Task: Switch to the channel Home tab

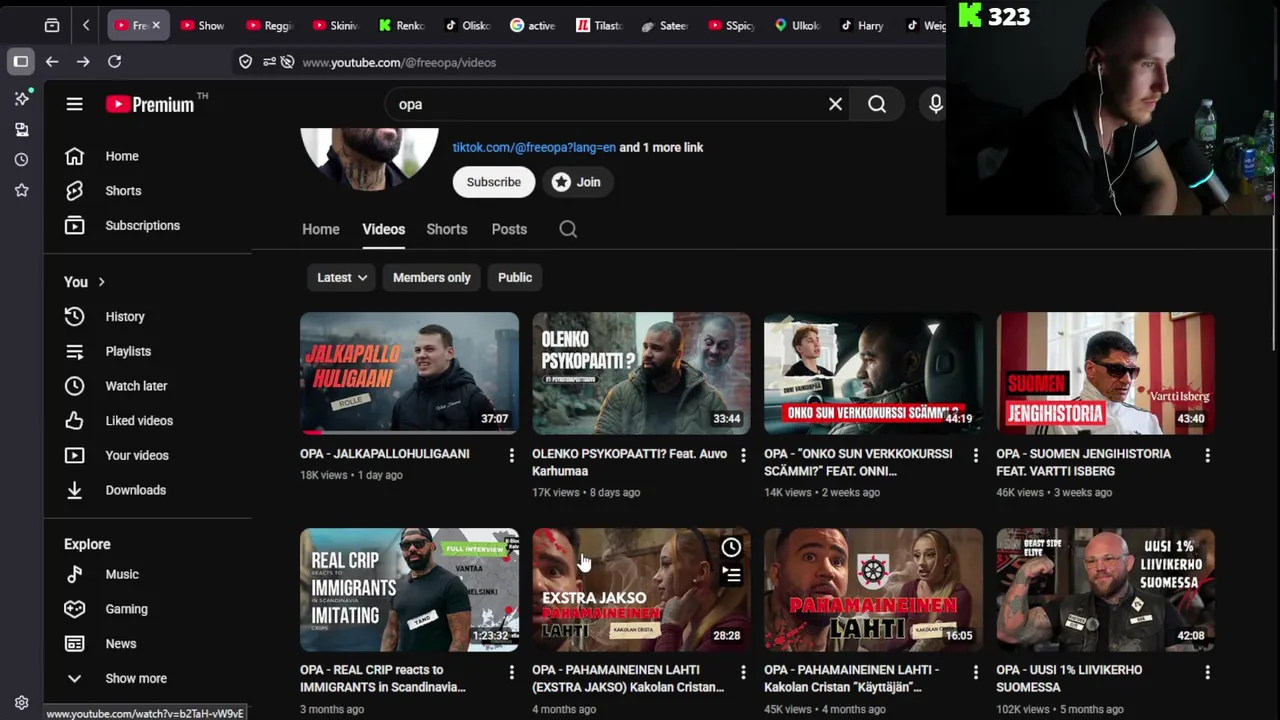Action: (x=321, y=229)
